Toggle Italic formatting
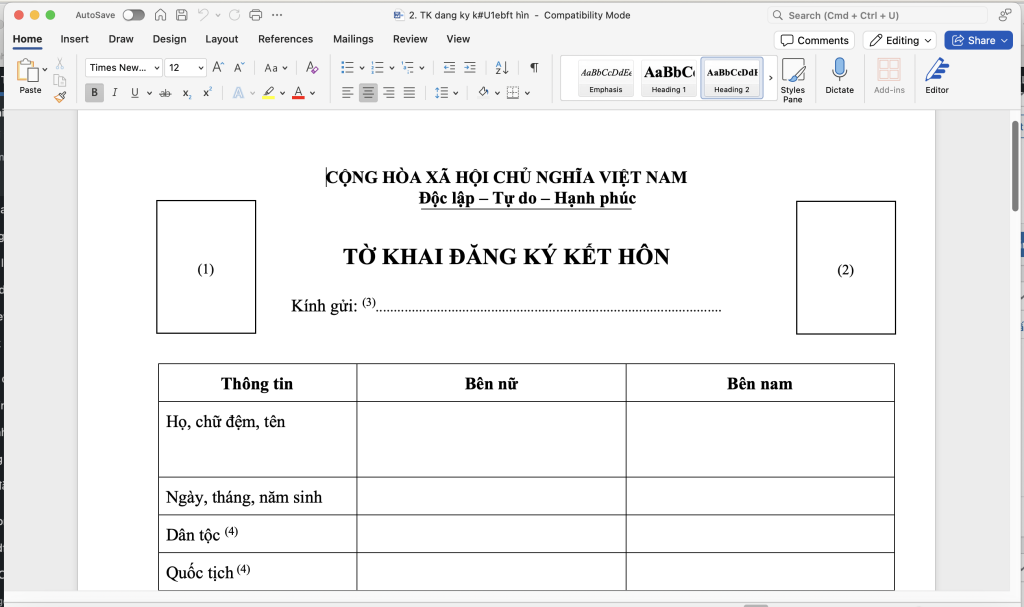1024x607 pixels. click(114, 93)
